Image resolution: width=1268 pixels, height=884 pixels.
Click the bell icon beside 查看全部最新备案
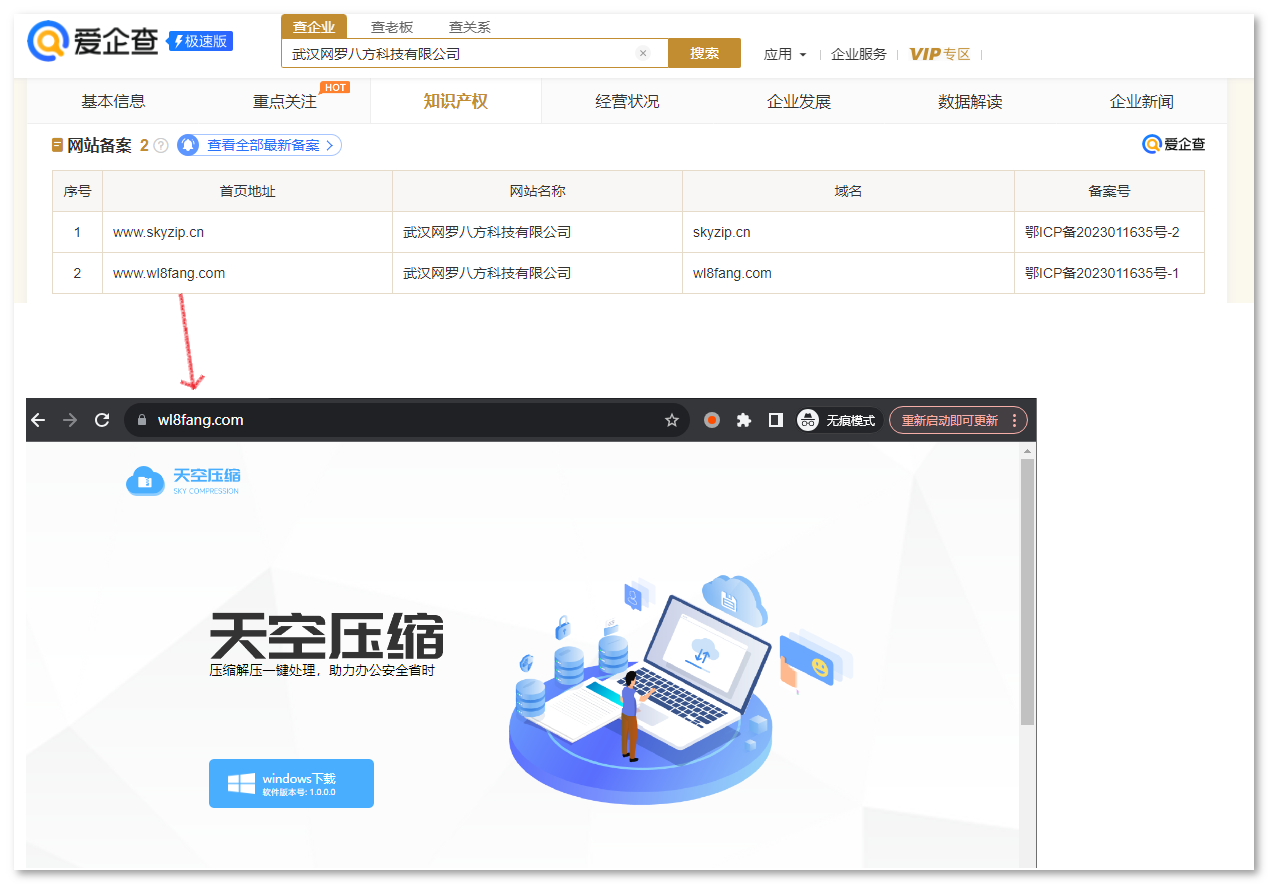188,146
